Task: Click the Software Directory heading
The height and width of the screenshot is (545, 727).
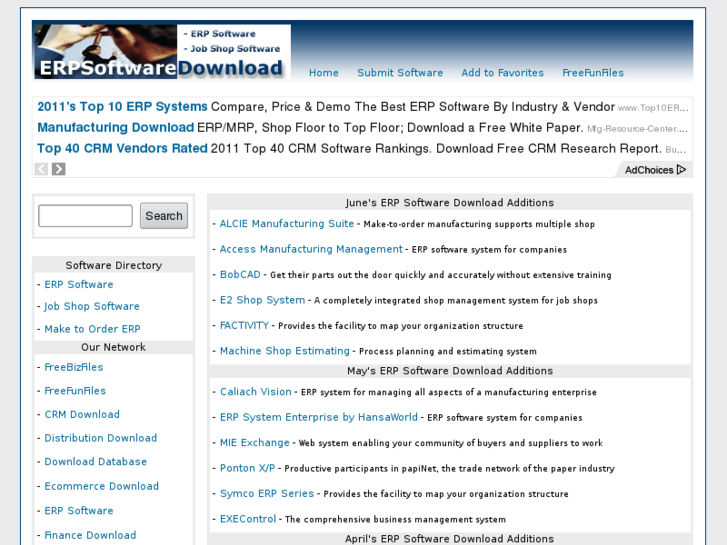Action: 114,265
